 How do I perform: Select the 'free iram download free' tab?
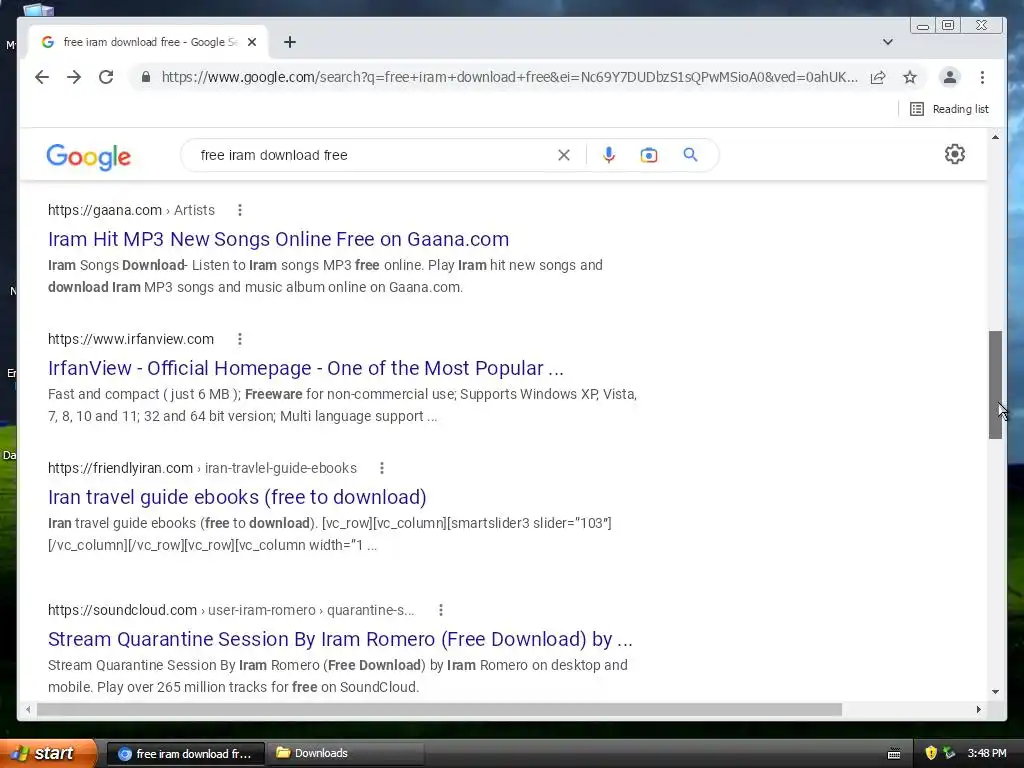[x=147, y=42]
